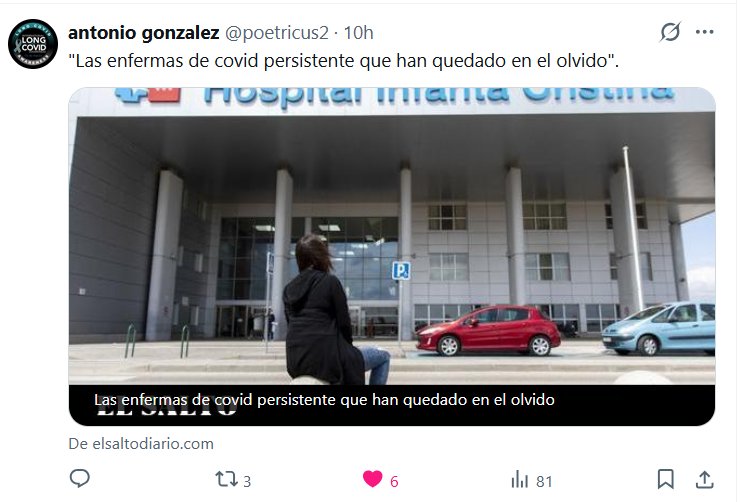Unlike the post via the pink heart
This screenshot has width=742, height=502.
(x=372, y=479)
